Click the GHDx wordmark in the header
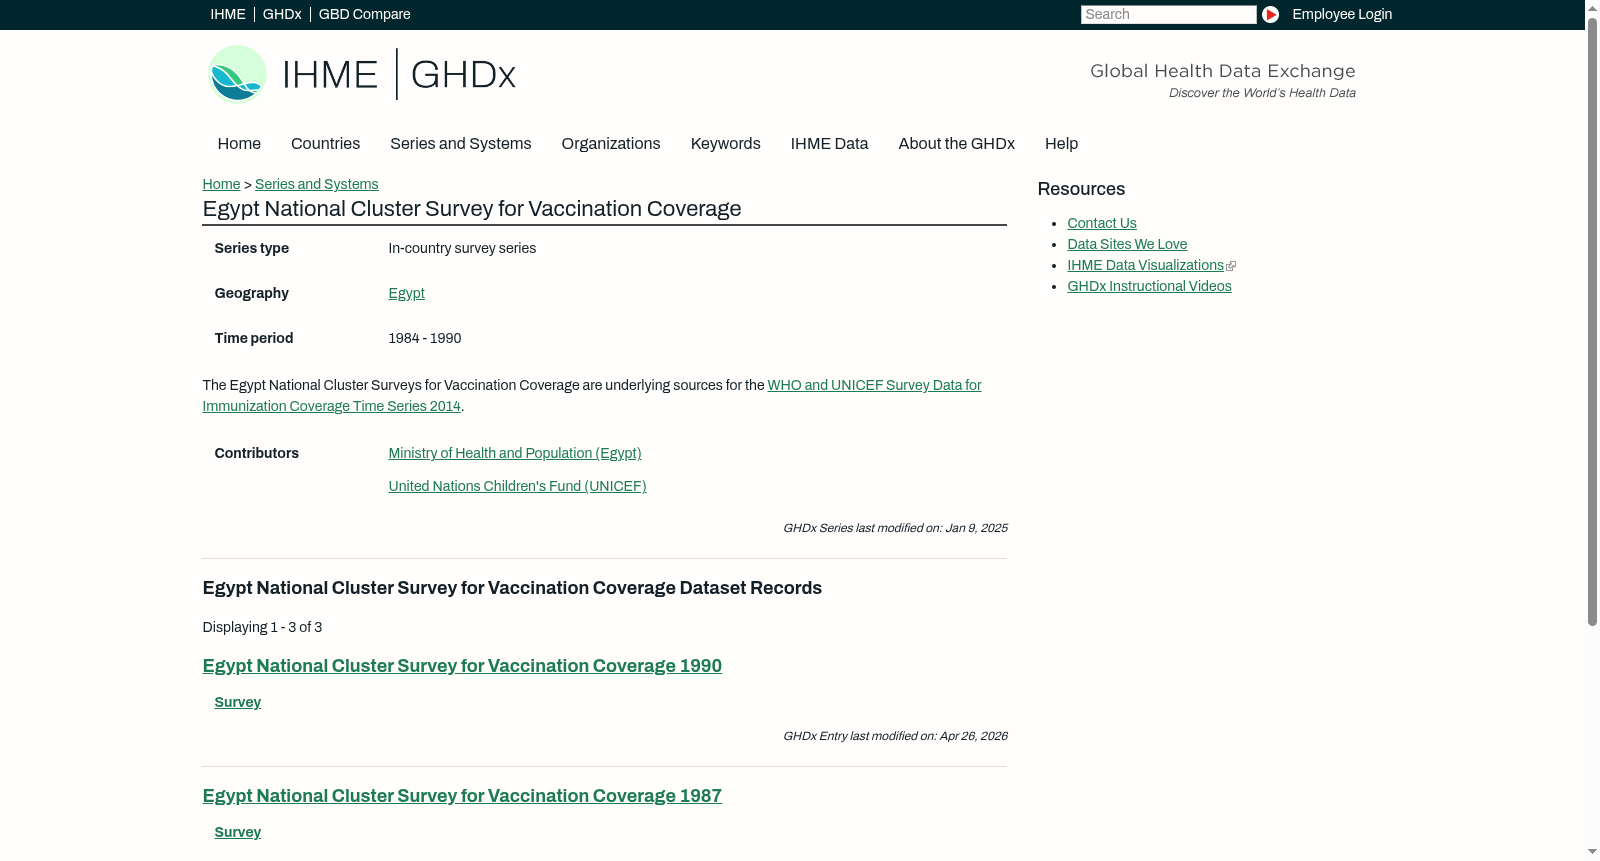The image size is (1600, 861). (x=463, y=75)
